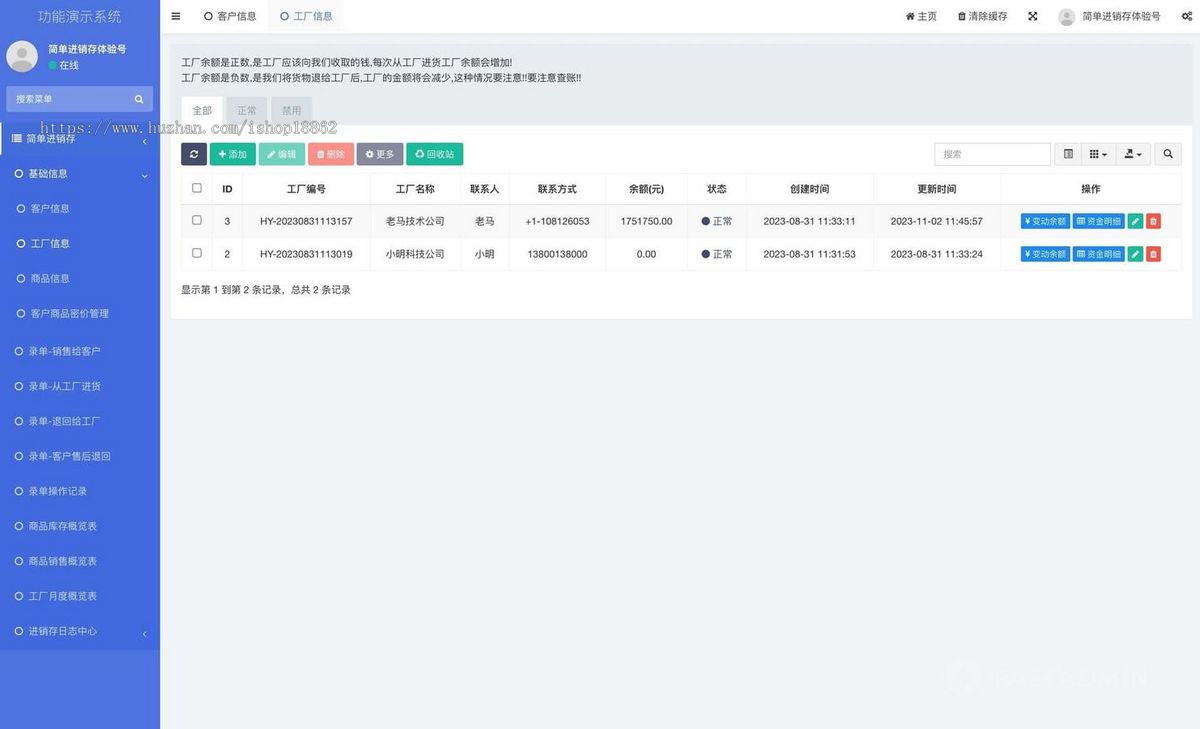The height and width of the screenshot is (729, 1200).
Task: Click the refresh icon above the table
Action: coord(194,154)
